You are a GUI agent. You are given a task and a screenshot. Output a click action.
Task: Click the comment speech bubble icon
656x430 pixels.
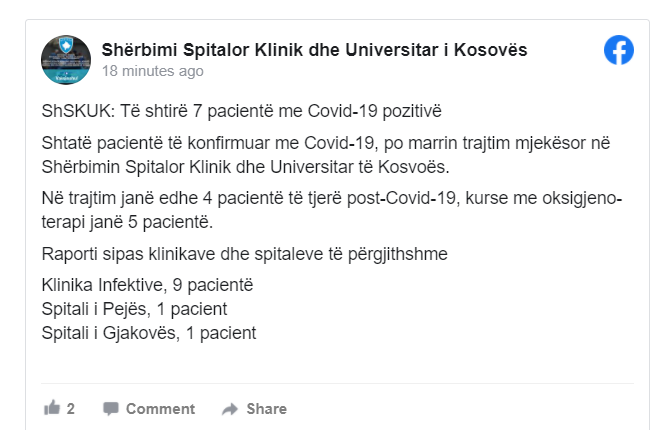[x=111, y=408]
